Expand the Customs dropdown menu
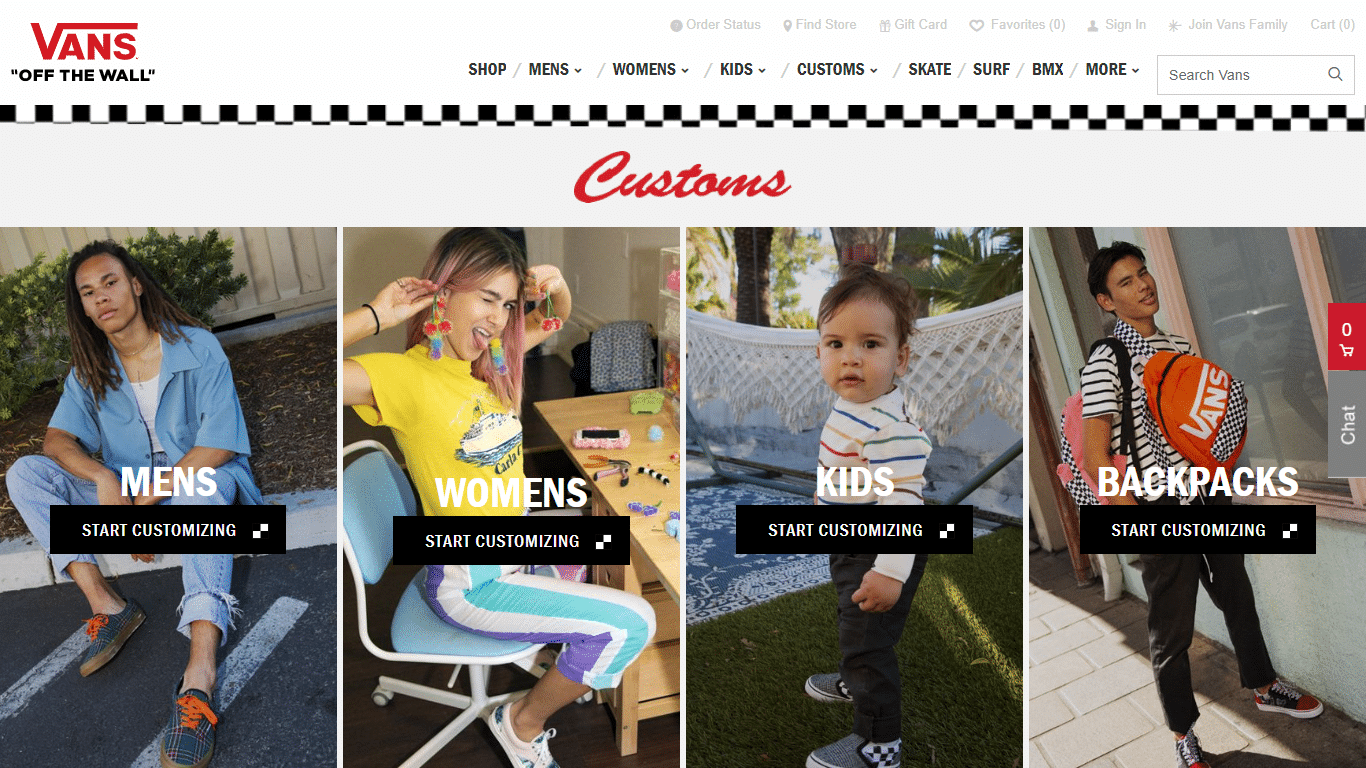Image resolution: width=1366 pixels, height=768 pixels. pos(837,69)
